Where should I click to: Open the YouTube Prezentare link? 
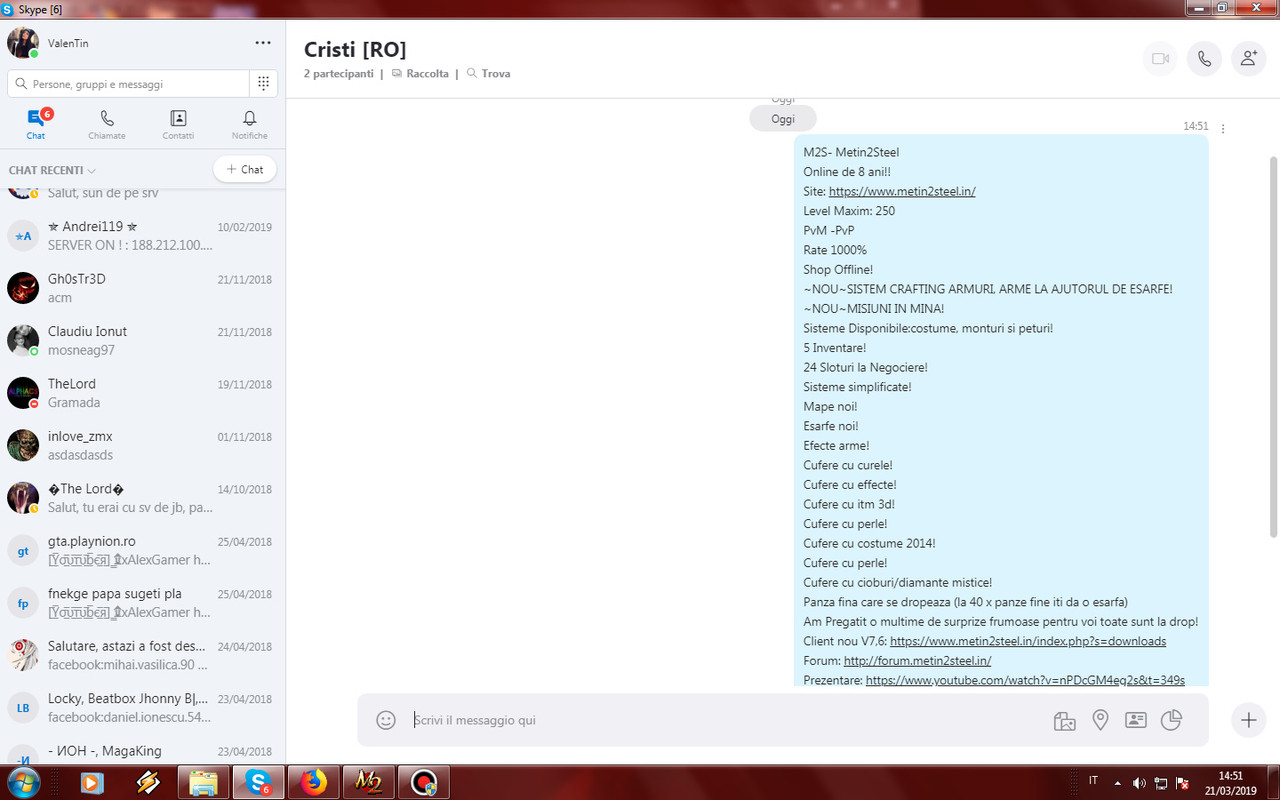point(1025,680)
